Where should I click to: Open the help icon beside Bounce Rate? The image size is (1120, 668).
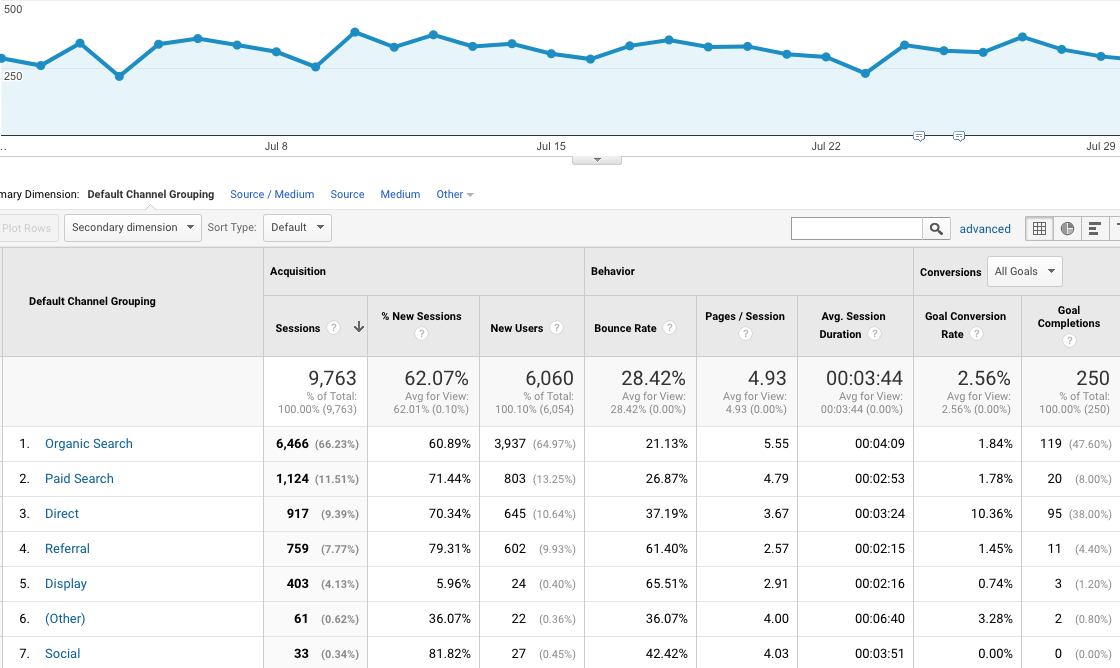click(669, 328)
